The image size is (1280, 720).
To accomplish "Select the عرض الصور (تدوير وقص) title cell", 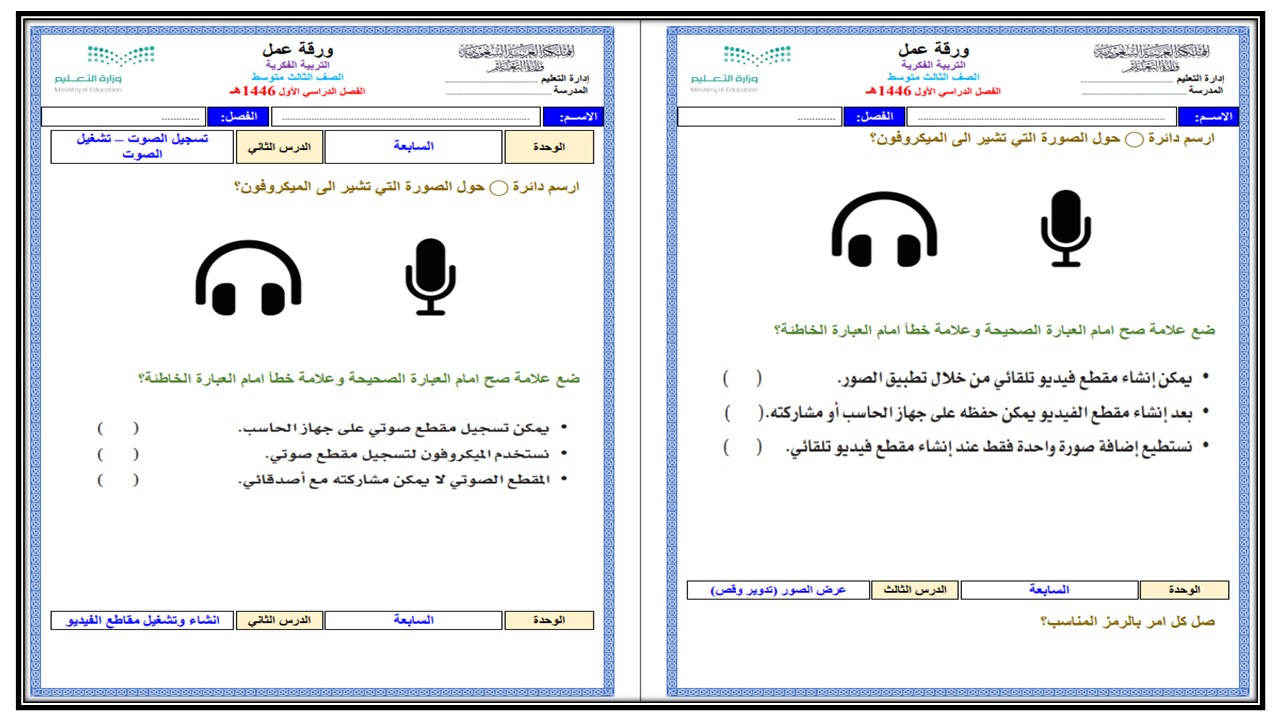I will tap(778, 590).
